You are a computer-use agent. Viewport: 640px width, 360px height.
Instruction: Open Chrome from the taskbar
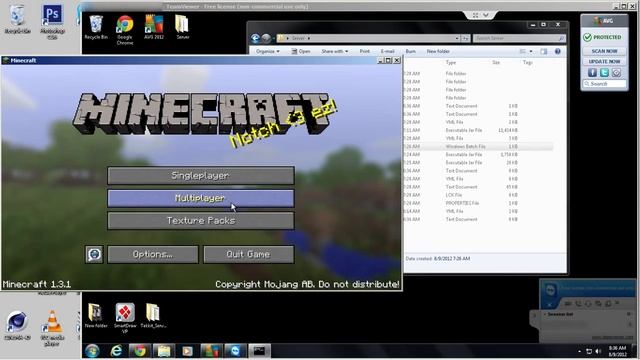(140, 351)
